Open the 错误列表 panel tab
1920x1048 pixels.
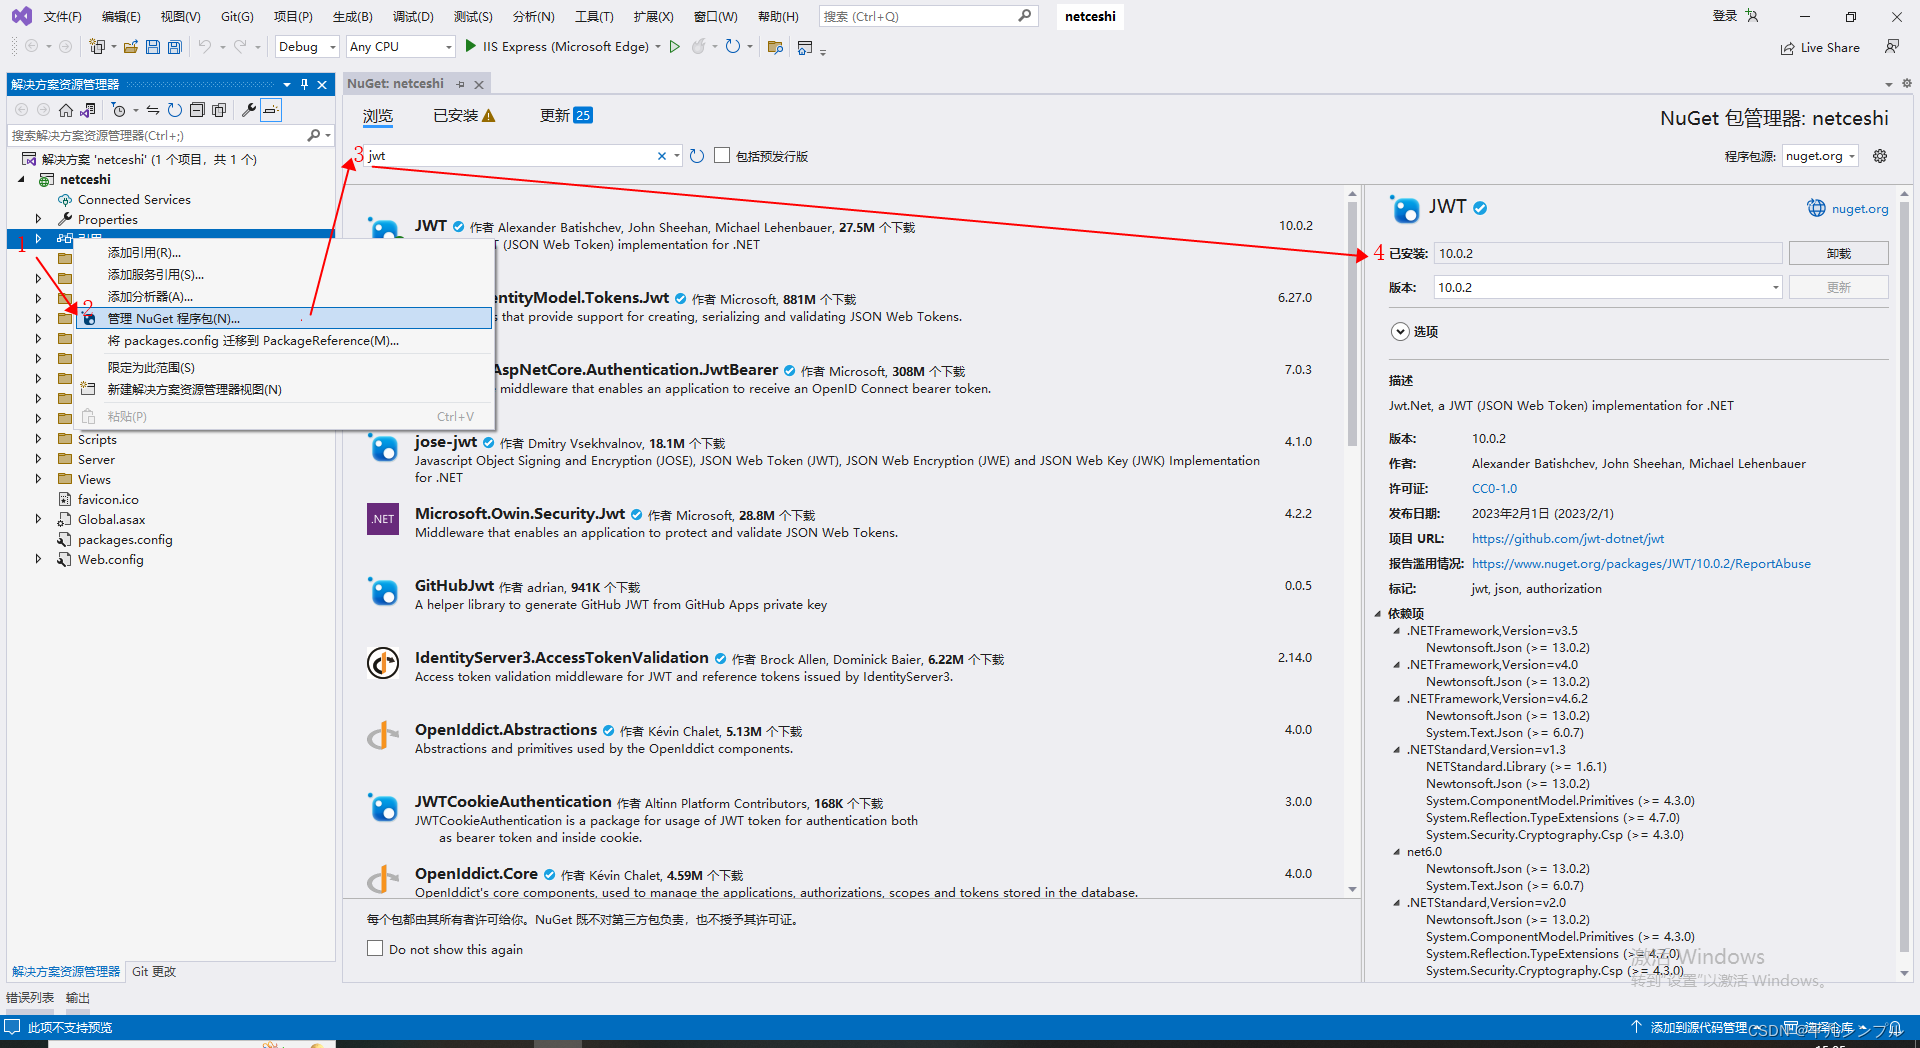coord(30,997)
